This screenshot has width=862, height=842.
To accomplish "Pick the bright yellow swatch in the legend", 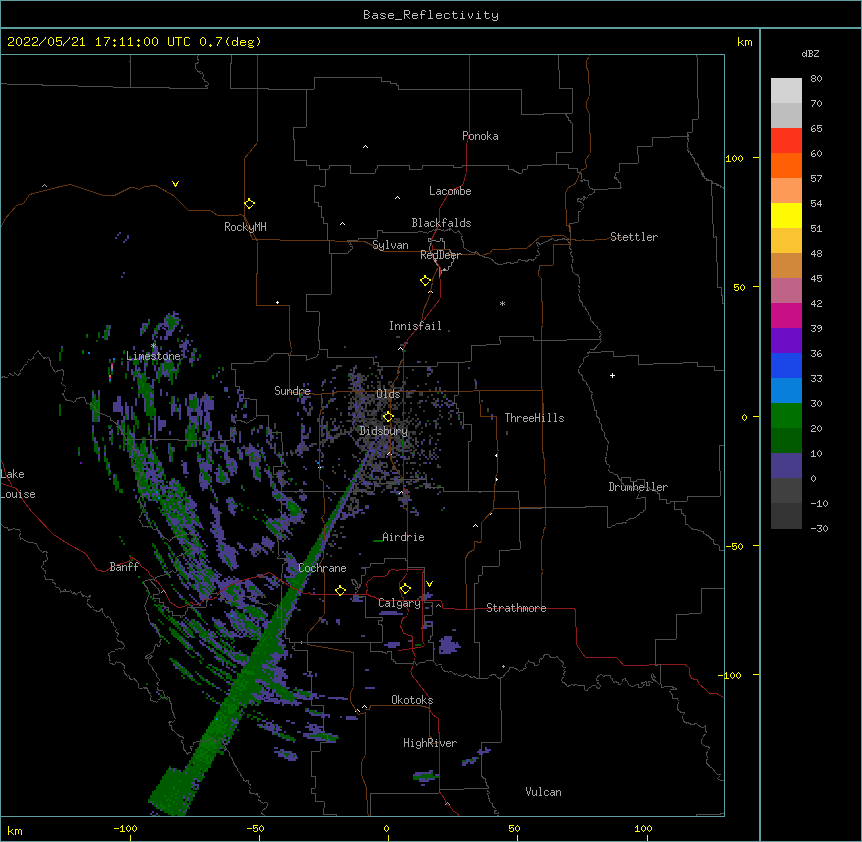I will (786, 215).
